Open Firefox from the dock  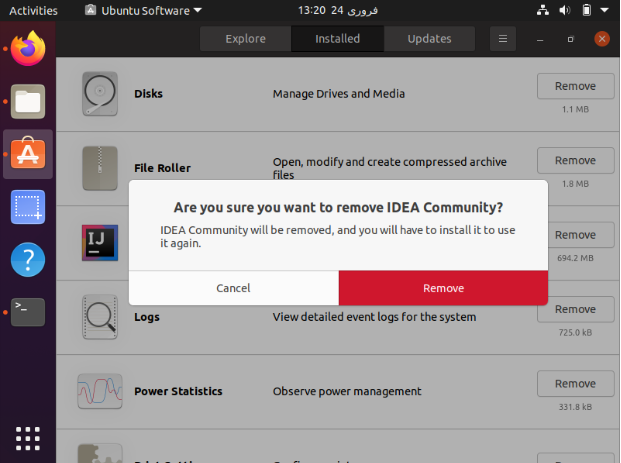tap(28, 49)
